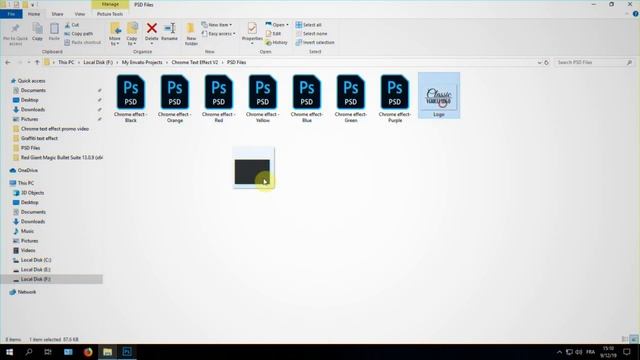Open the New item dropdown
Viewport: 640px width, 360px height.
pos(216,25)
